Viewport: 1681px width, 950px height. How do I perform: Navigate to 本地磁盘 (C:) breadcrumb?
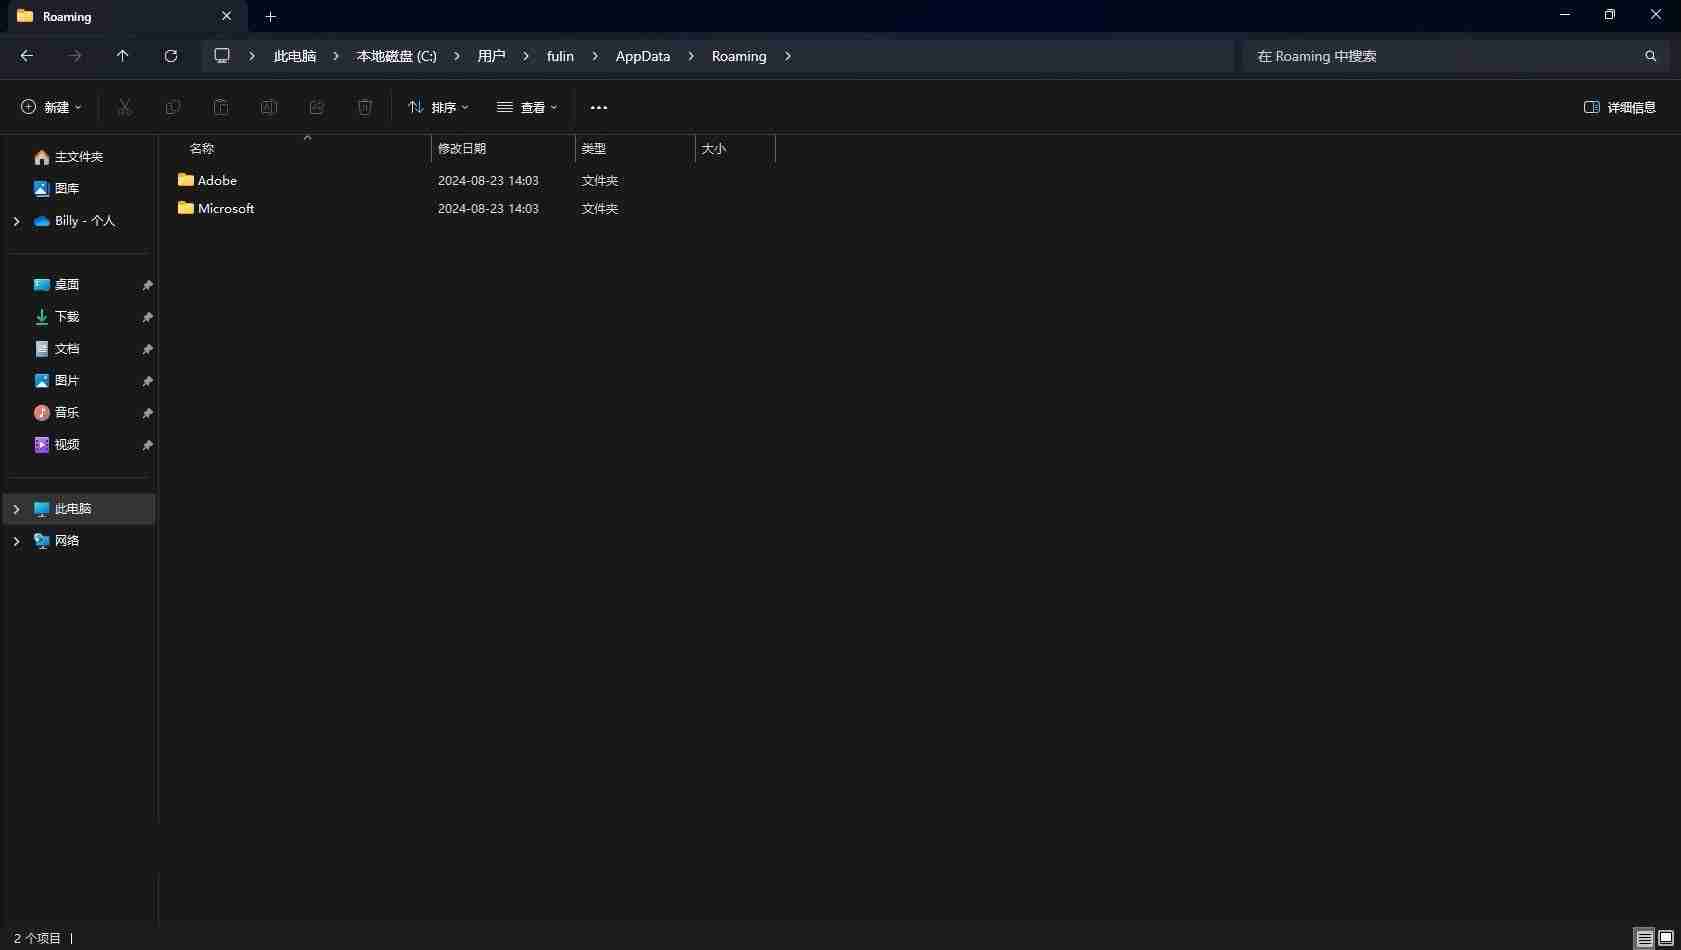[397, 56]
